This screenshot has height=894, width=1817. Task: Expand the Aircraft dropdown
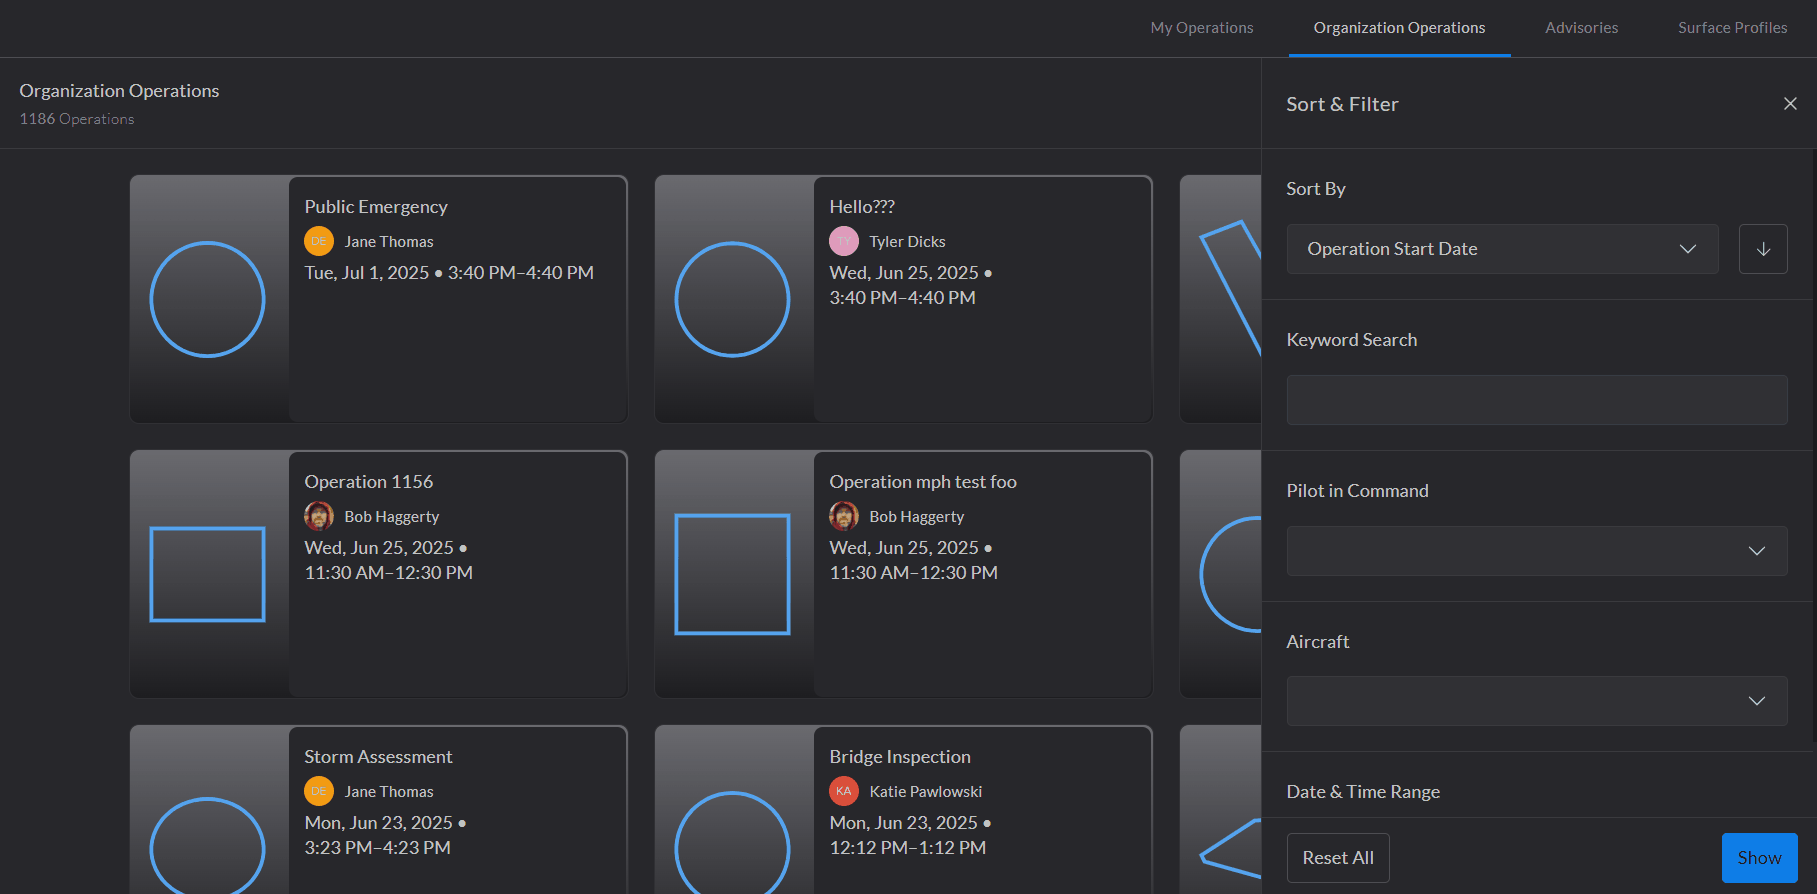(1536, 701)
